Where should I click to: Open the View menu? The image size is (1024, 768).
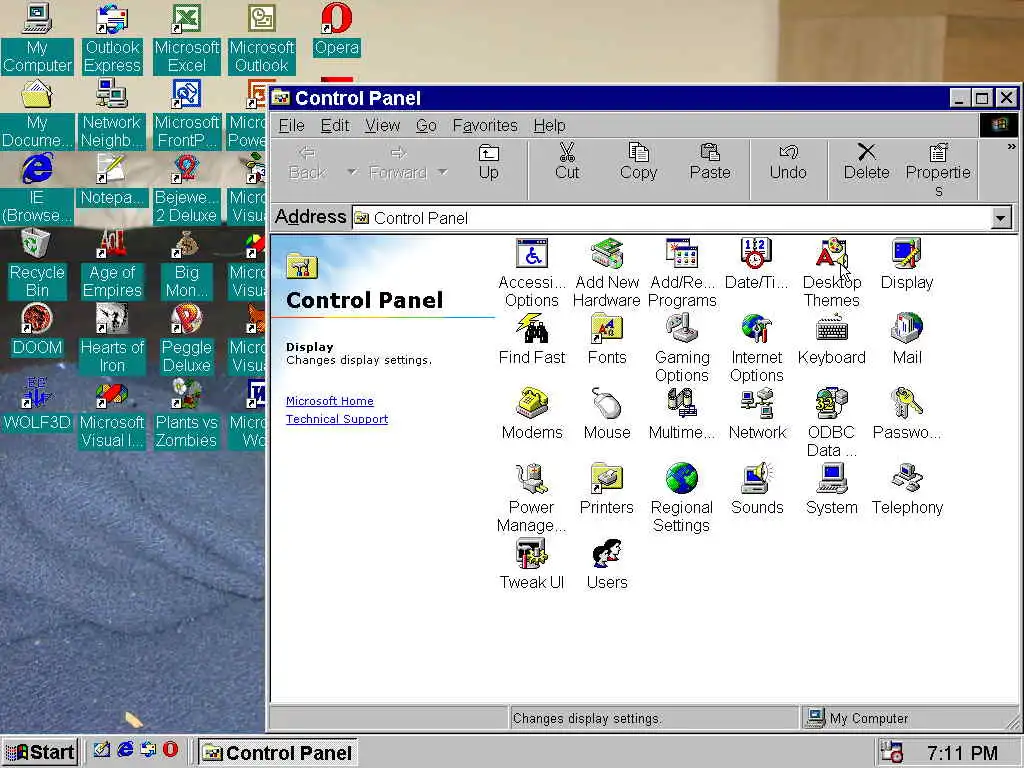click(382, 125)
